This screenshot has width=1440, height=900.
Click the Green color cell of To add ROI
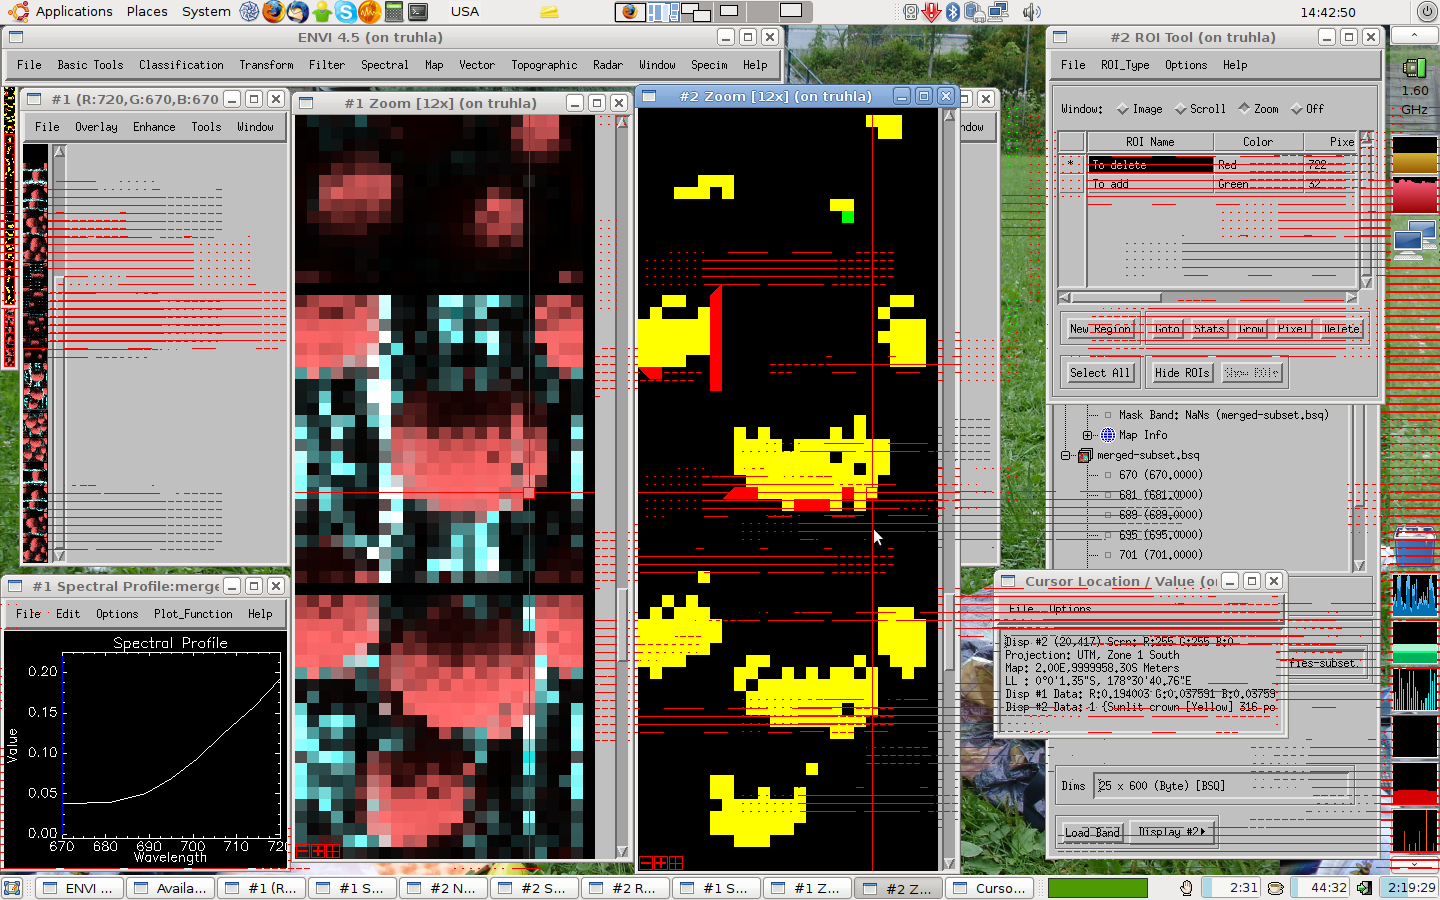tap(1258, 184)
